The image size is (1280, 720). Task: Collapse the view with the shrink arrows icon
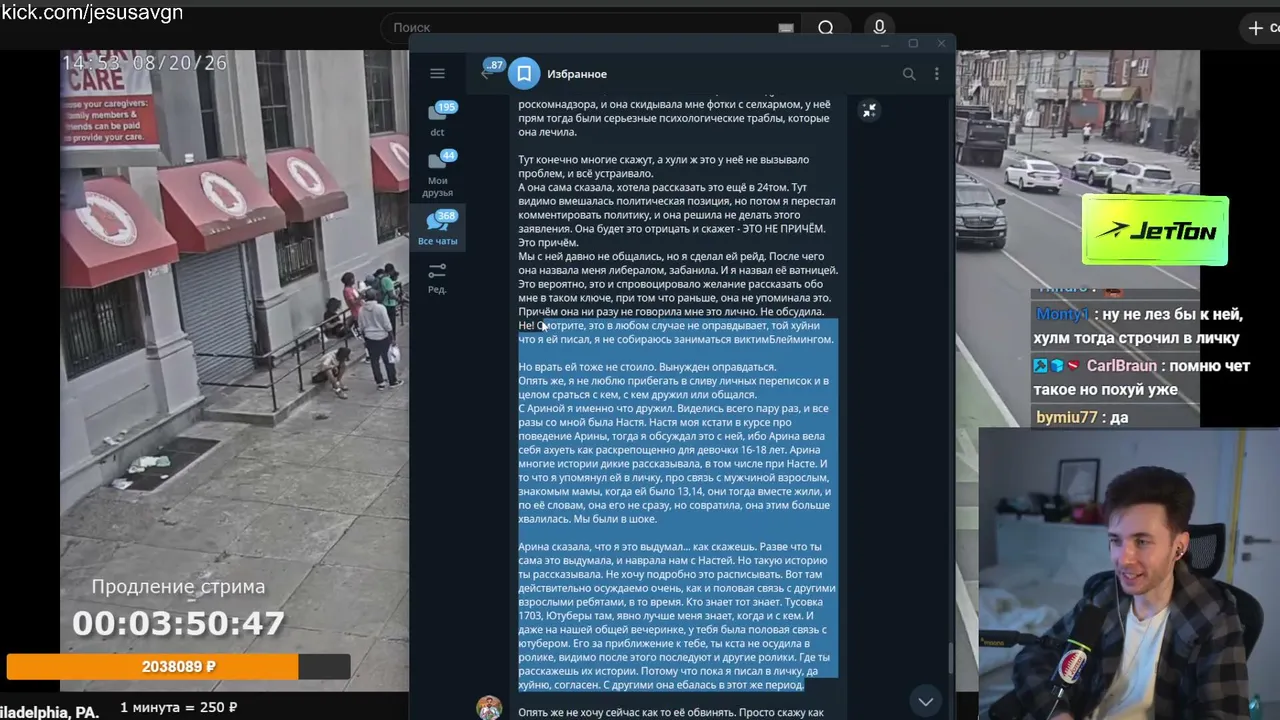(869, 111)
